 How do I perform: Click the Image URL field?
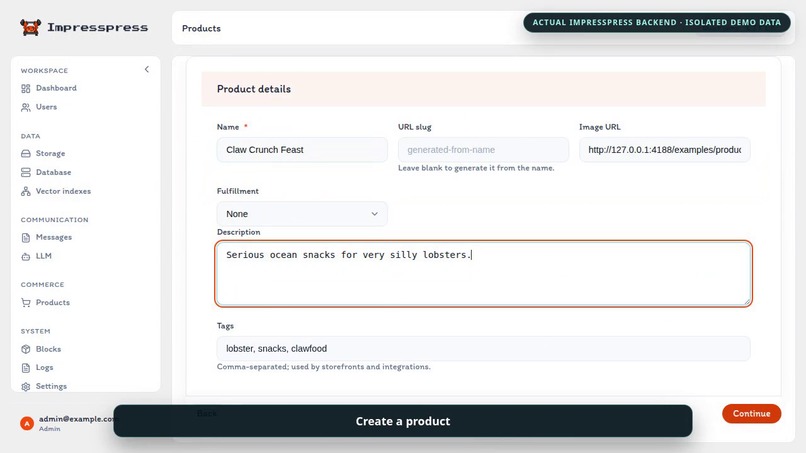[x=665, y=150]
